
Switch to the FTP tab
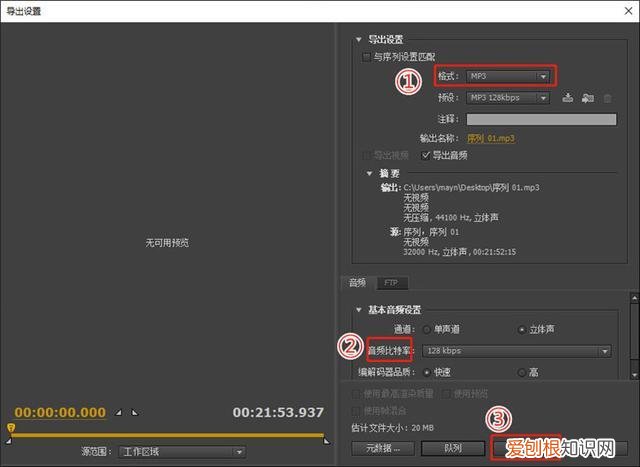[391, 282]
